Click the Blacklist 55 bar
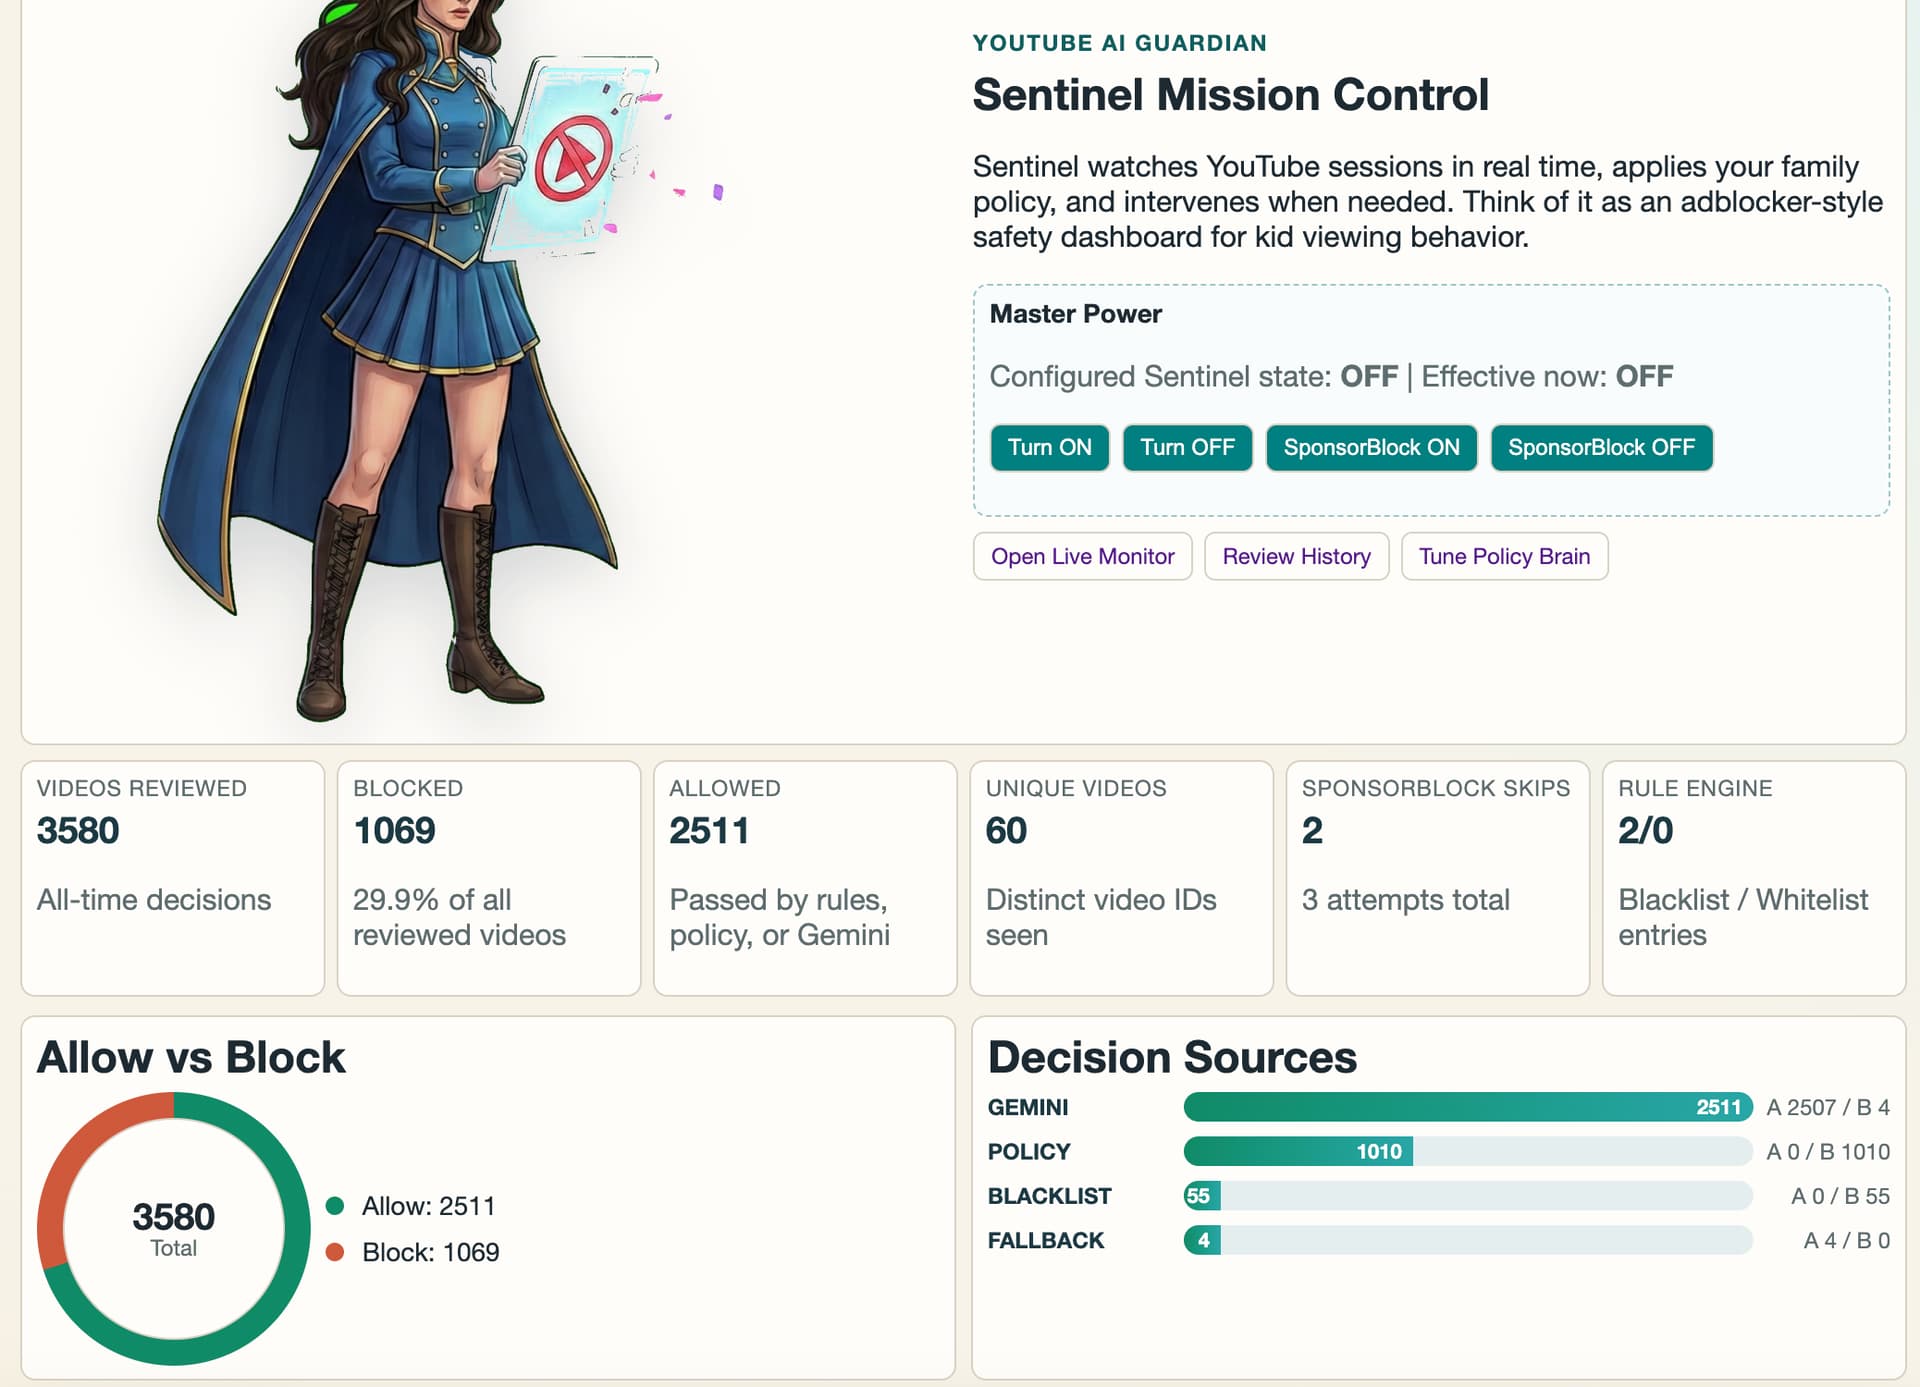 [1201, 1196]
